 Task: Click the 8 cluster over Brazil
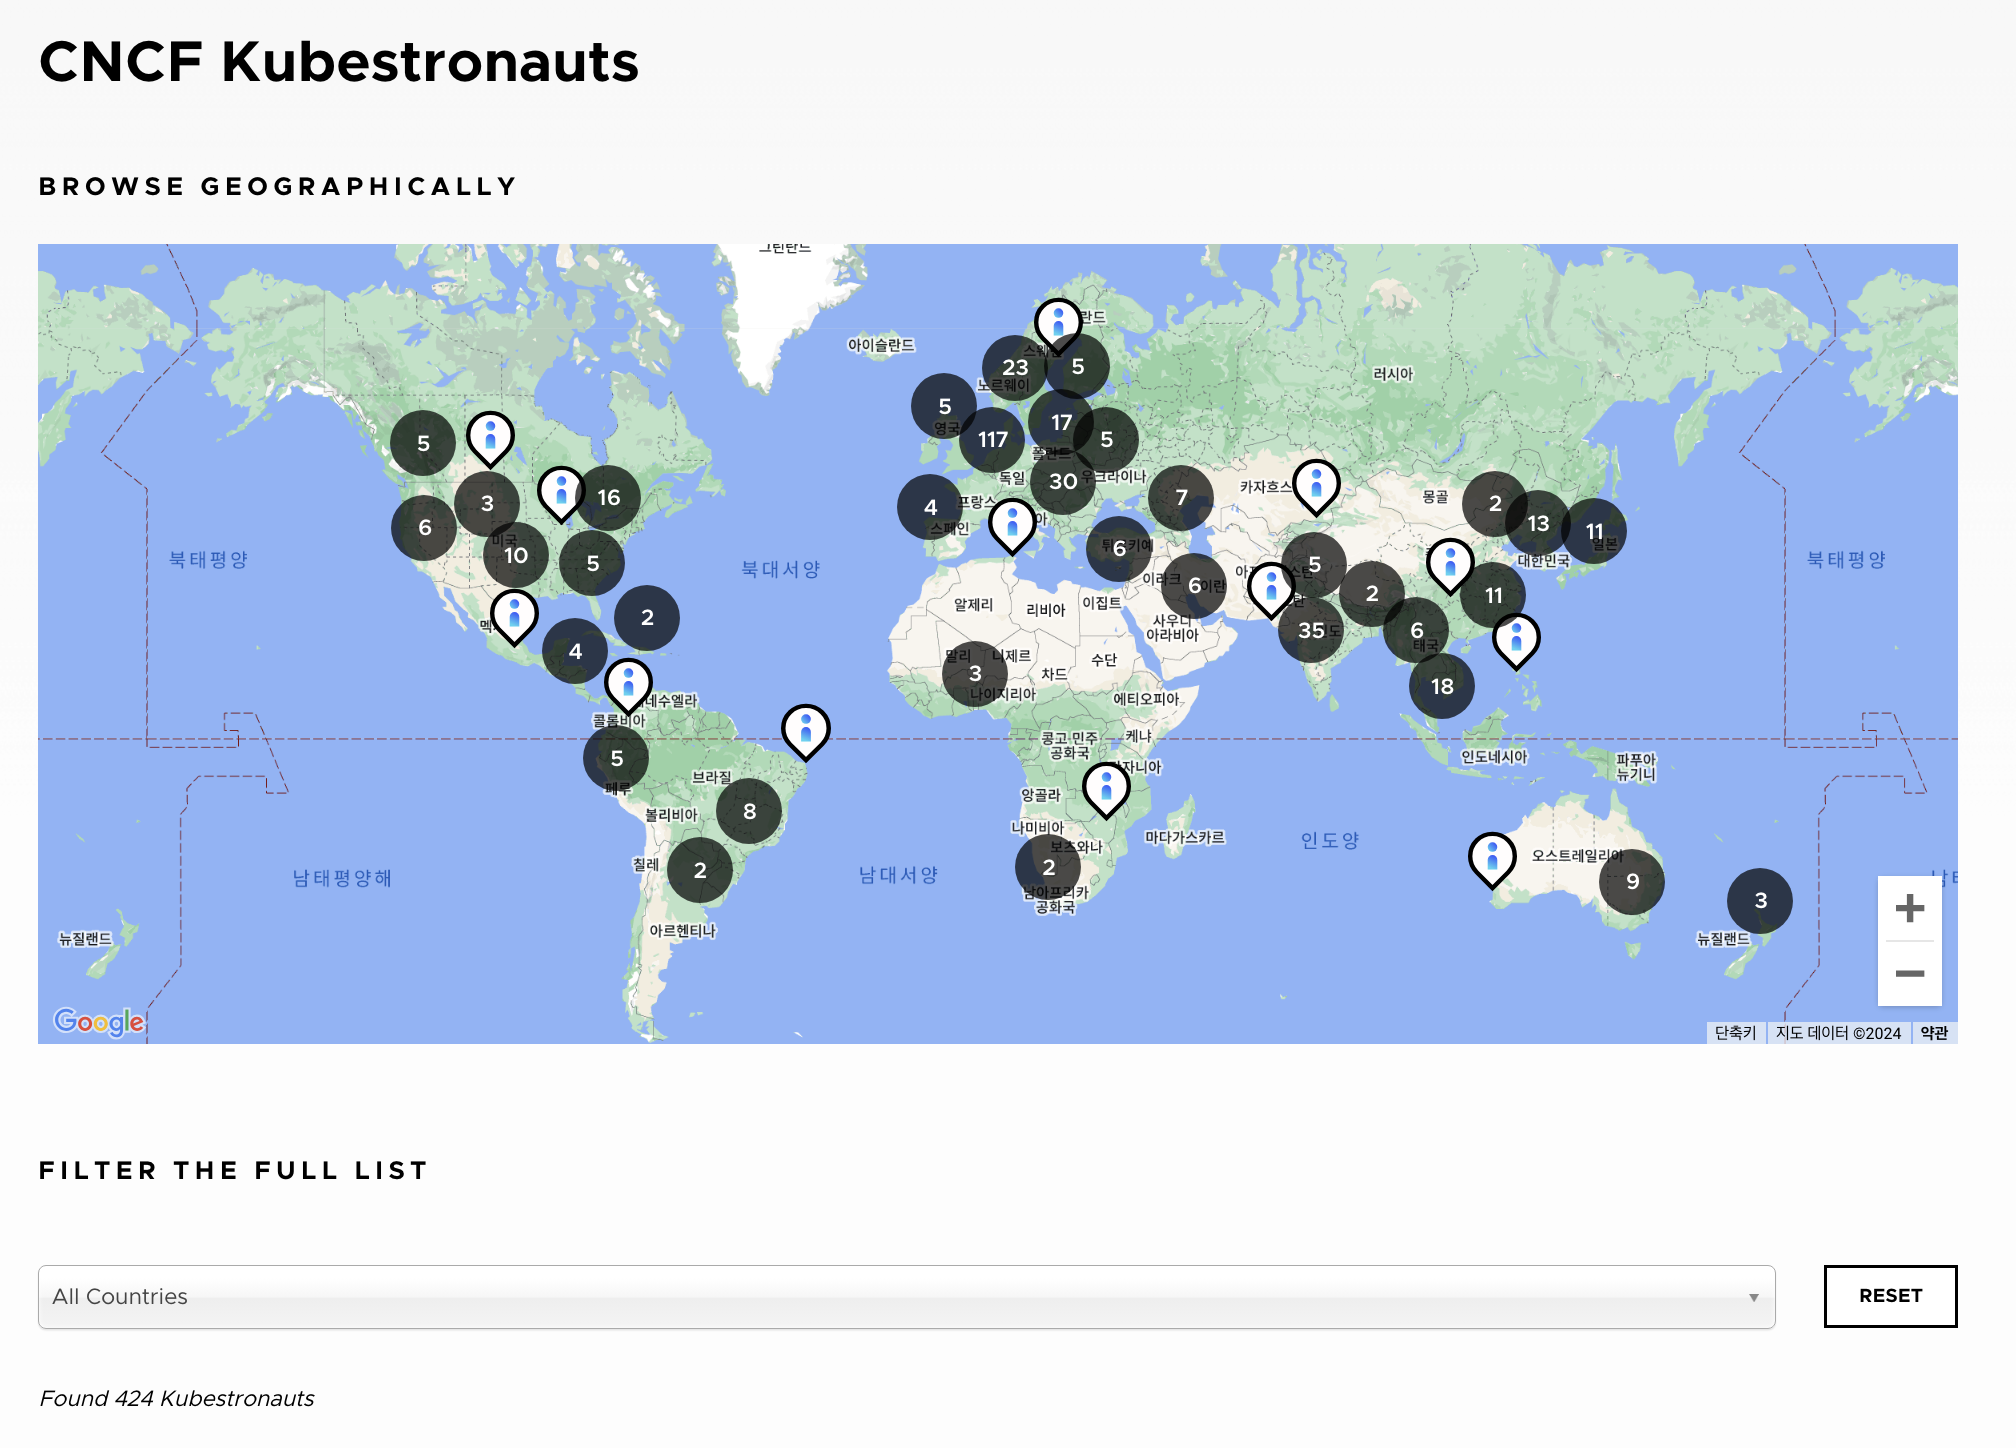(x=749, y=812)
